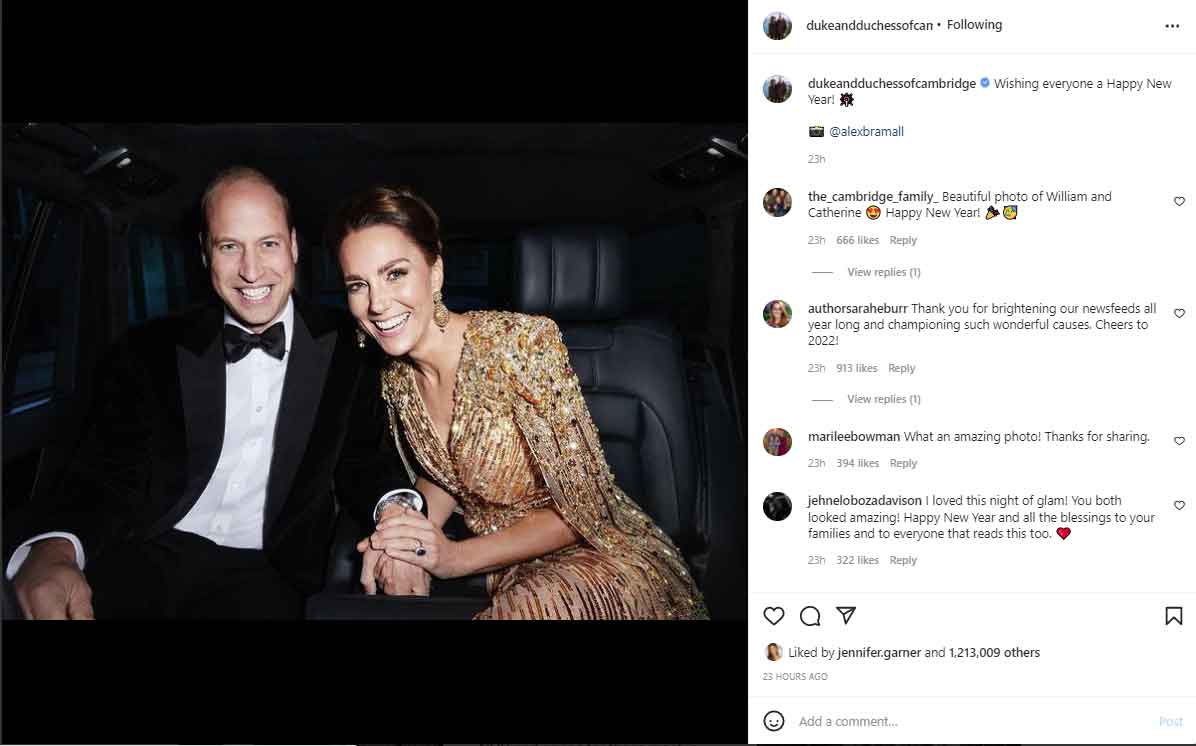Like authorsaraheburr's comment heart

tap(1179, 314)
